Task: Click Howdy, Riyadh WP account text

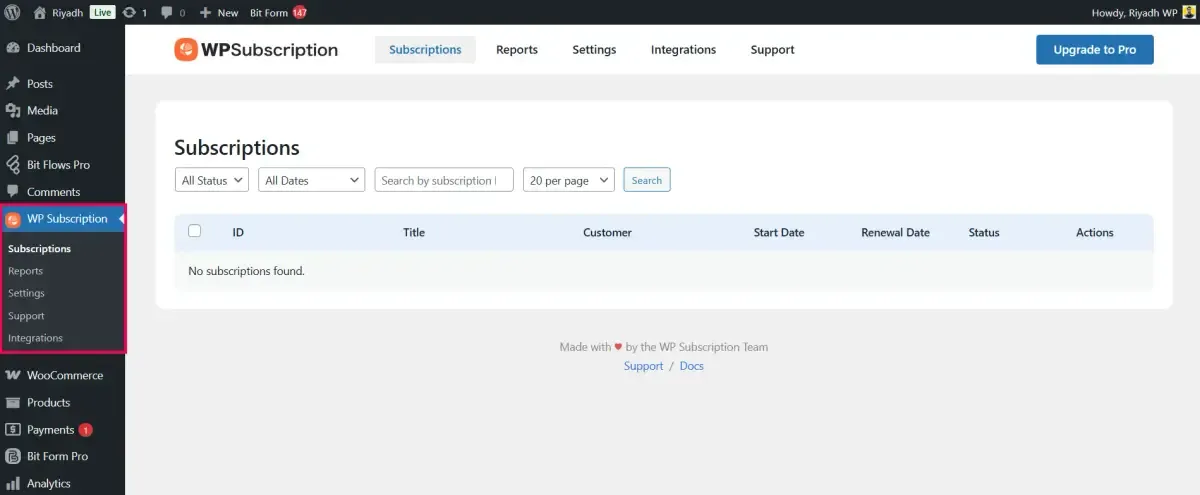Action: [x=1133, y=12]
